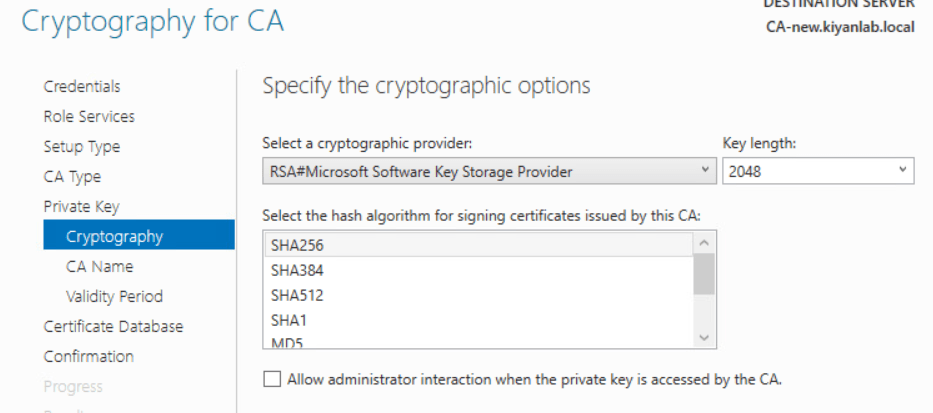Go to the Credentials step
The height and width of the screenshot is (413, 933).
click(x=82, y=87)
